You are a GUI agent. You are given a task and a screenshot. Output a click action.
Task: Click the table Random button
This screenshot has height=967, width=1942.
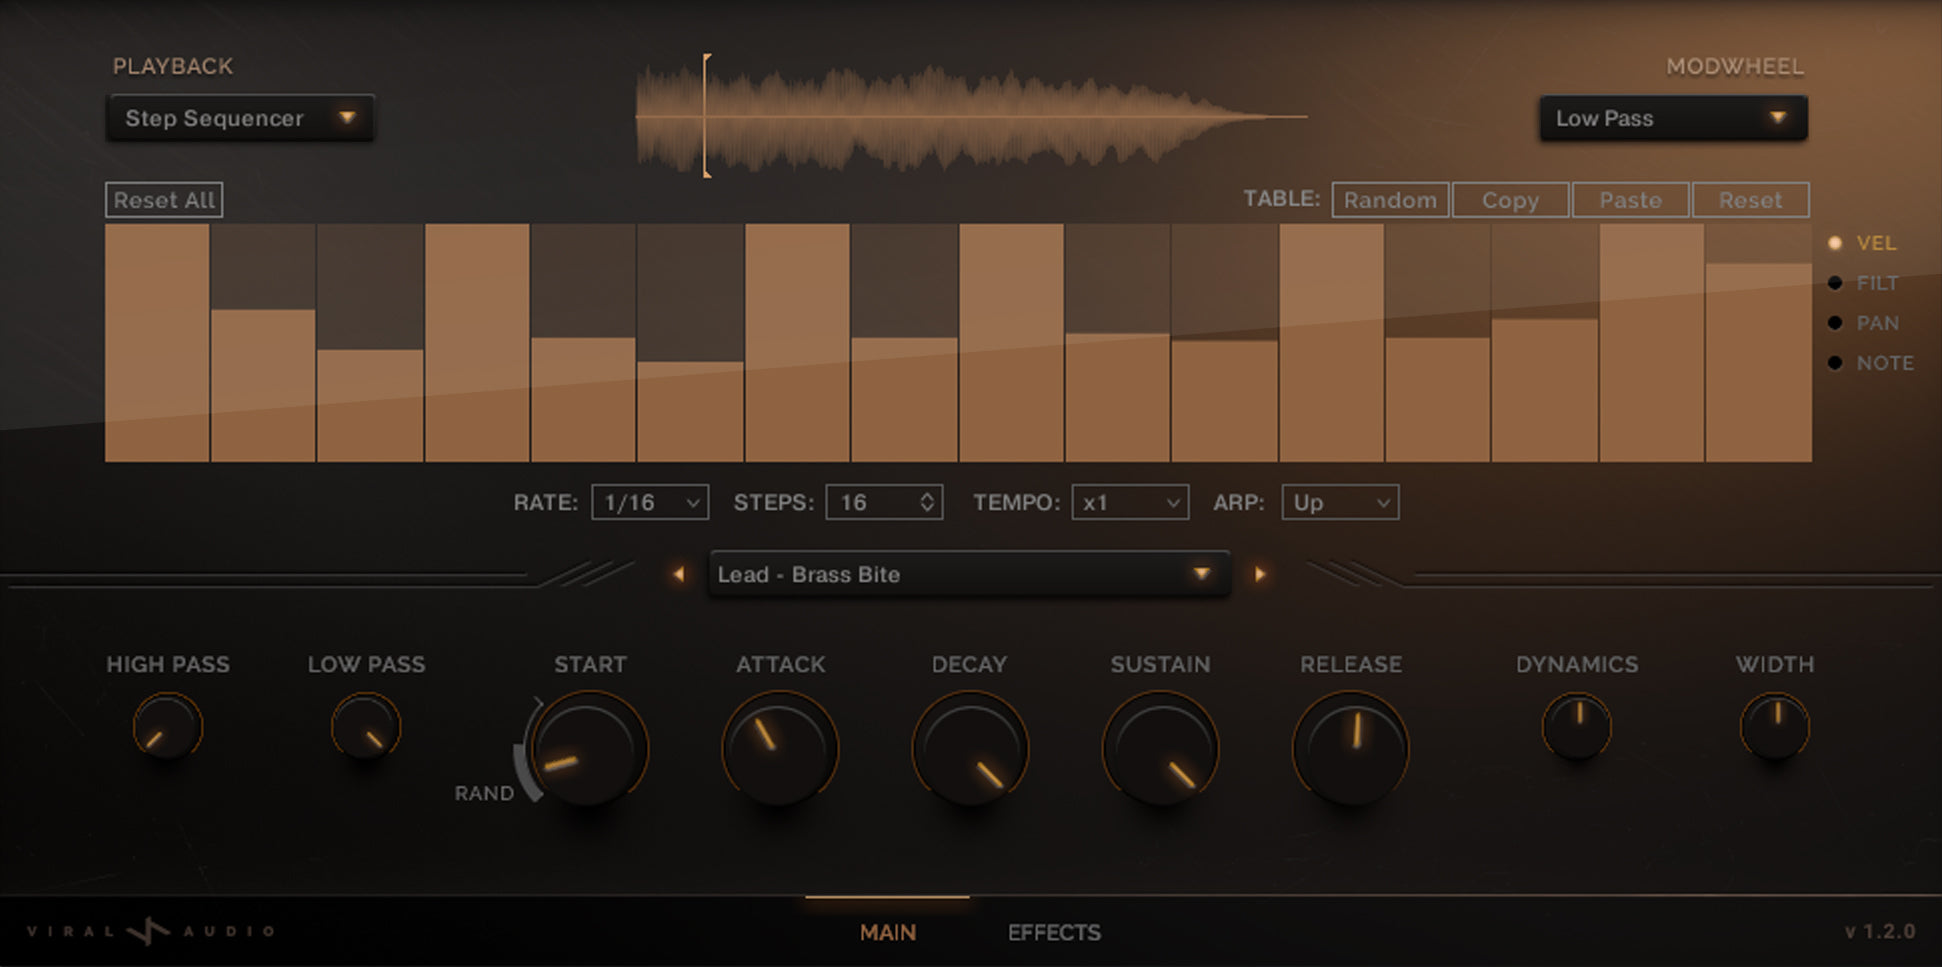1390,200
